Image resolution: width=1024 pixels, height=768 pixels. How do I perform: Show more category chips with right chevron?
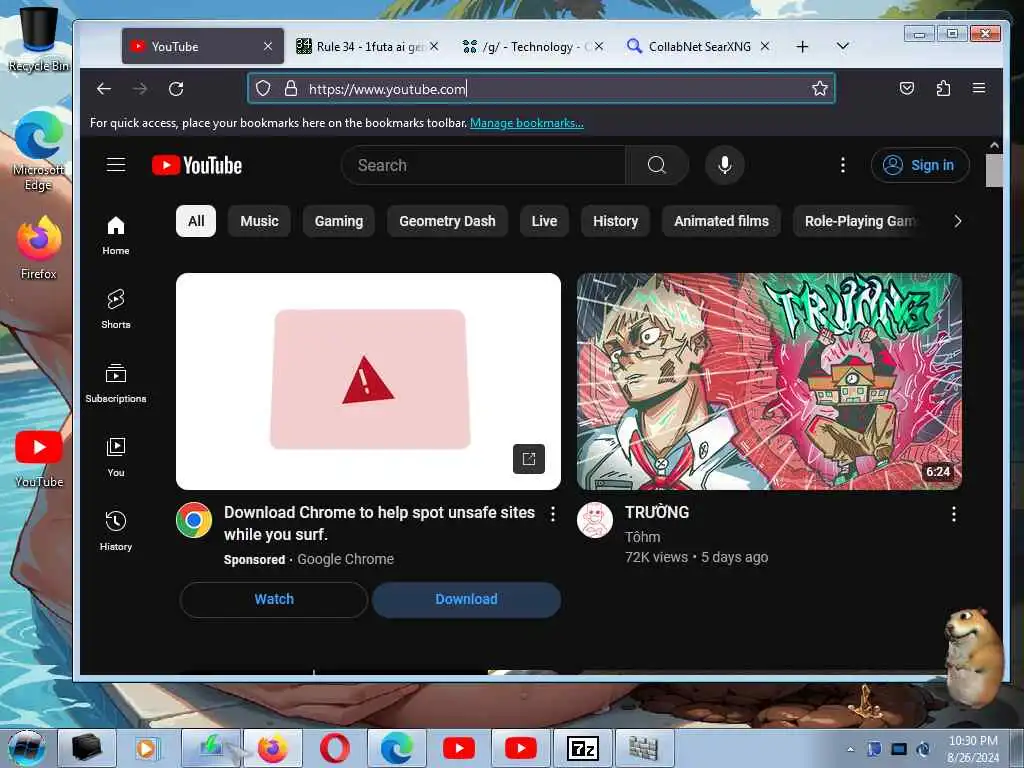pos(957,221)
